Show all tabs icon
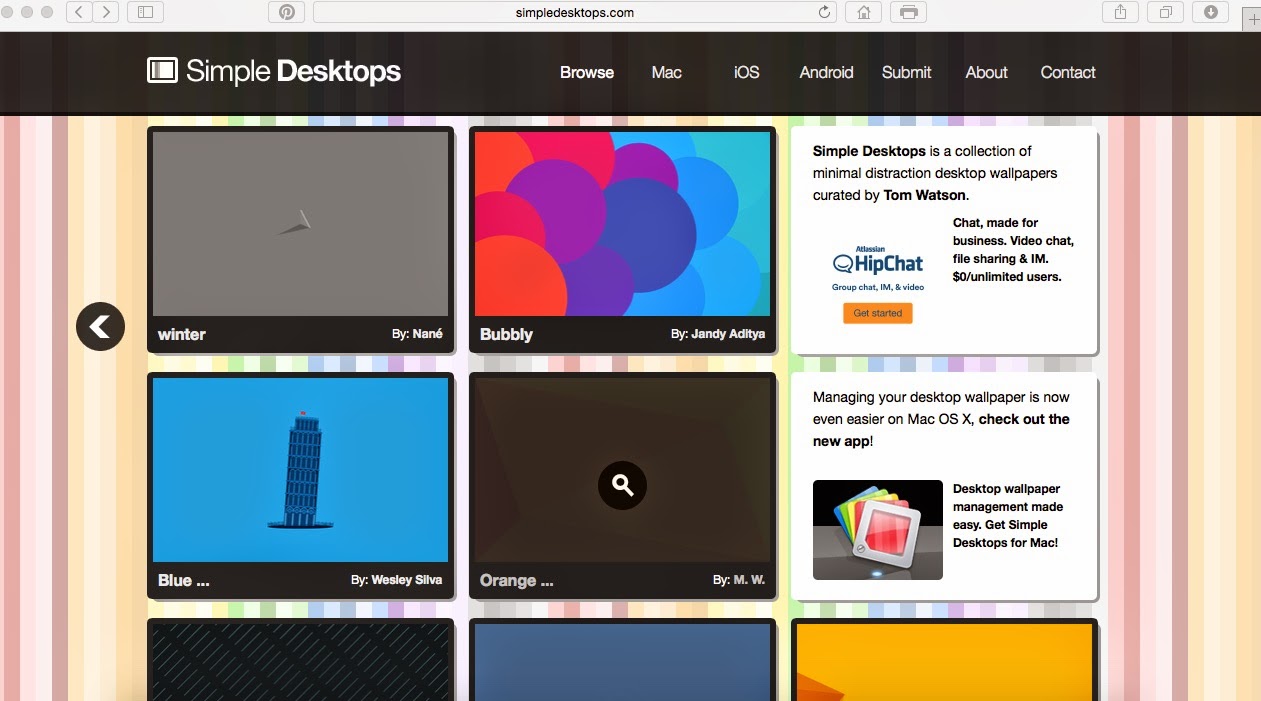This screenshot has width=1261, height=701. tap(1165, 12)
